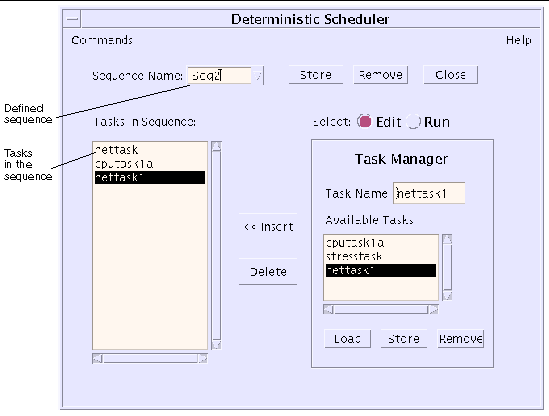Click the Sequence Name text field
Image resolution: width=549 pixels, height=416 pixels.
click(219, 75)
